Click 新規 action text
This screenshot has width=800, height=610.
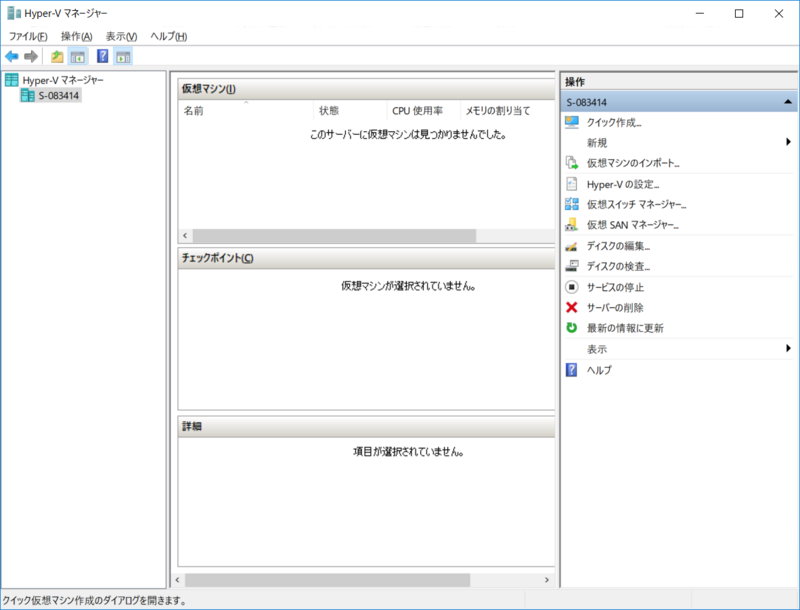pyautogui.click(x=596, y=142)
